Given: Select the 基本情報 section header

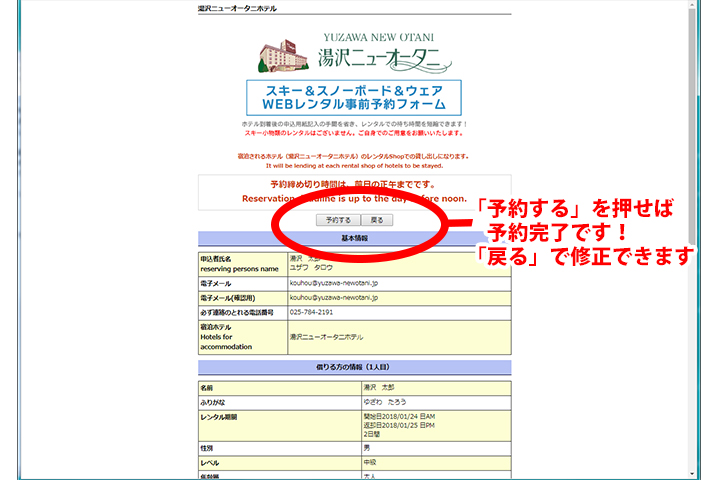Looking at the screenshot, I should pos(354,238).
